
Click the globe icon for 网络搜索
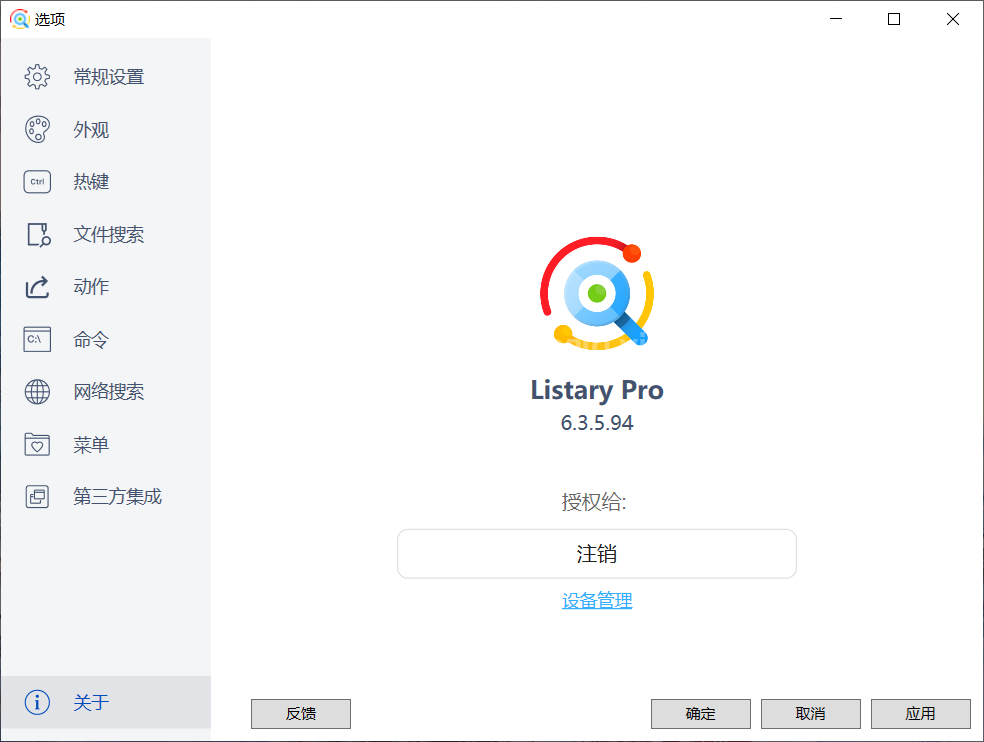[37, 392]
